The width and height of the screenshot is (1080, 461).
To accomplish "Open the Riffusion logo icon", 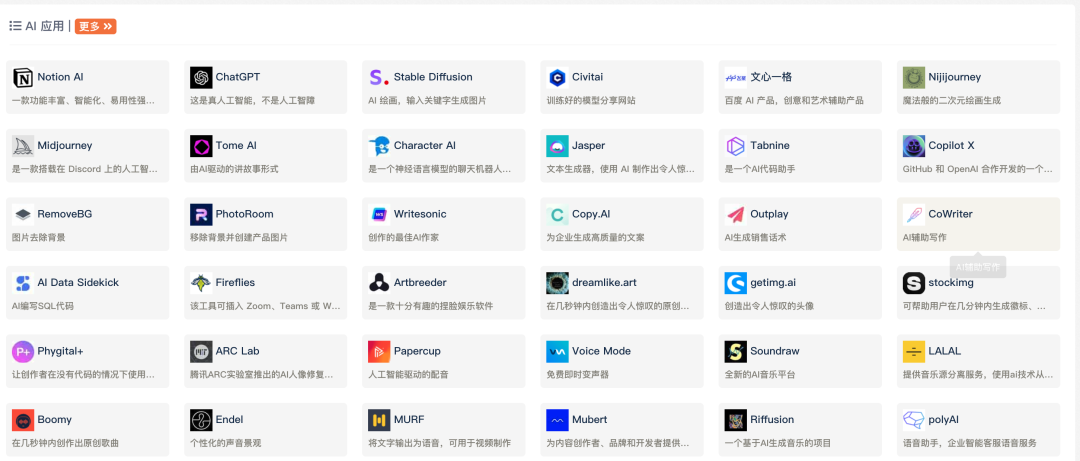I will [736, 420].
